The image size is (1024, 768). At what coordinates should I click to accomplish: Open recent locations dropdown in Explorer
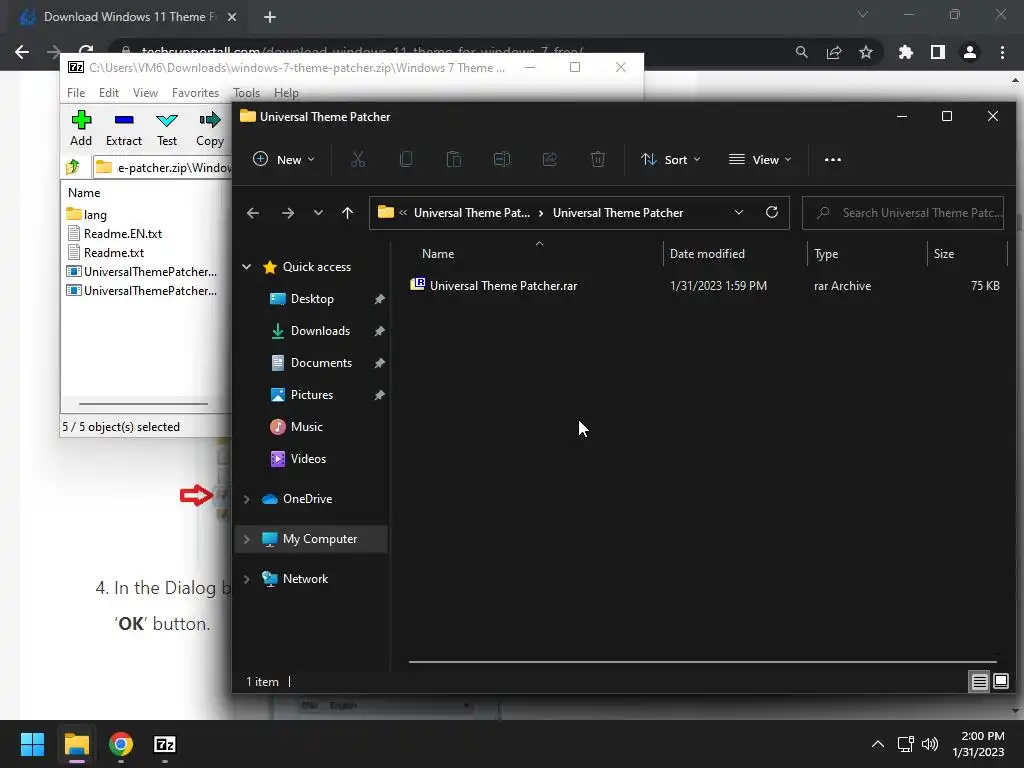tap(318, 213)
